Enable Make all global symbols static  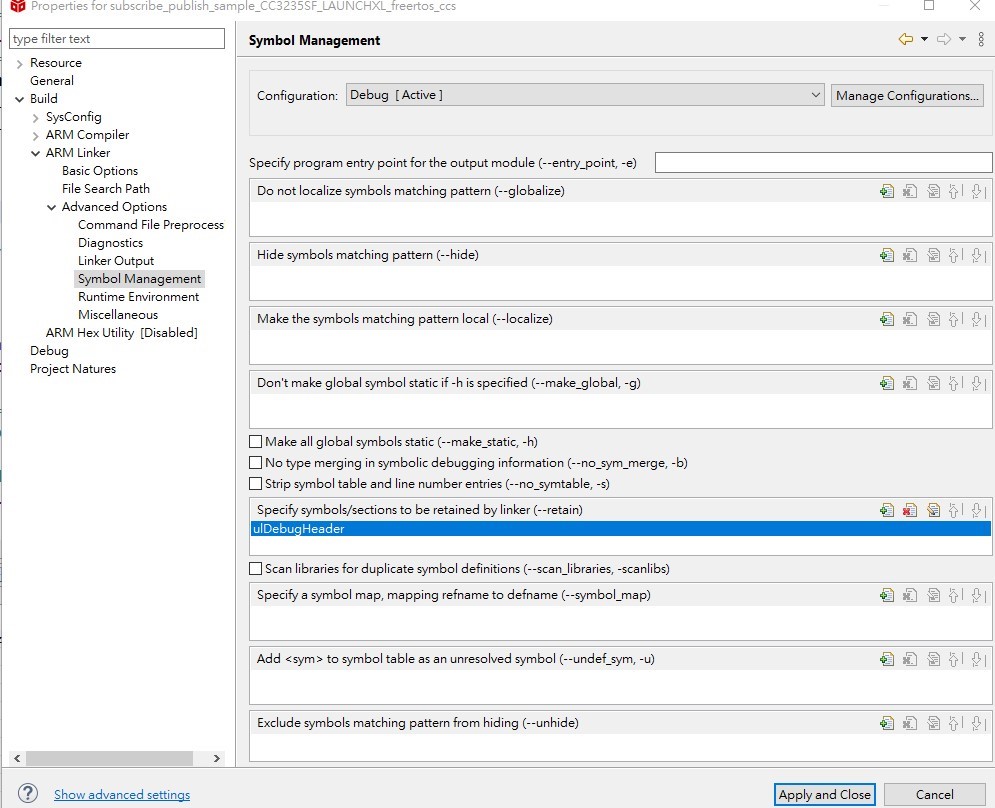(x=256, y=442)
